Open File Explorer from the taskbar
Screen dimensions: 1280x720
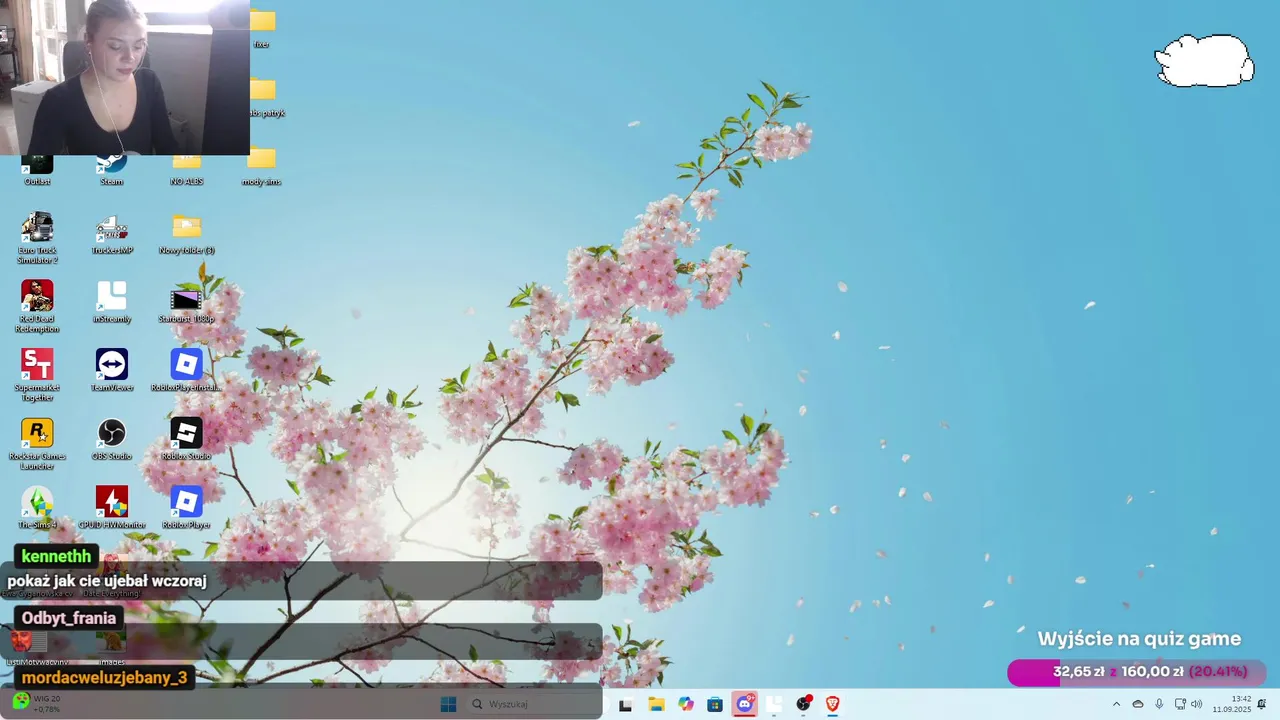[x=656, y=704]
